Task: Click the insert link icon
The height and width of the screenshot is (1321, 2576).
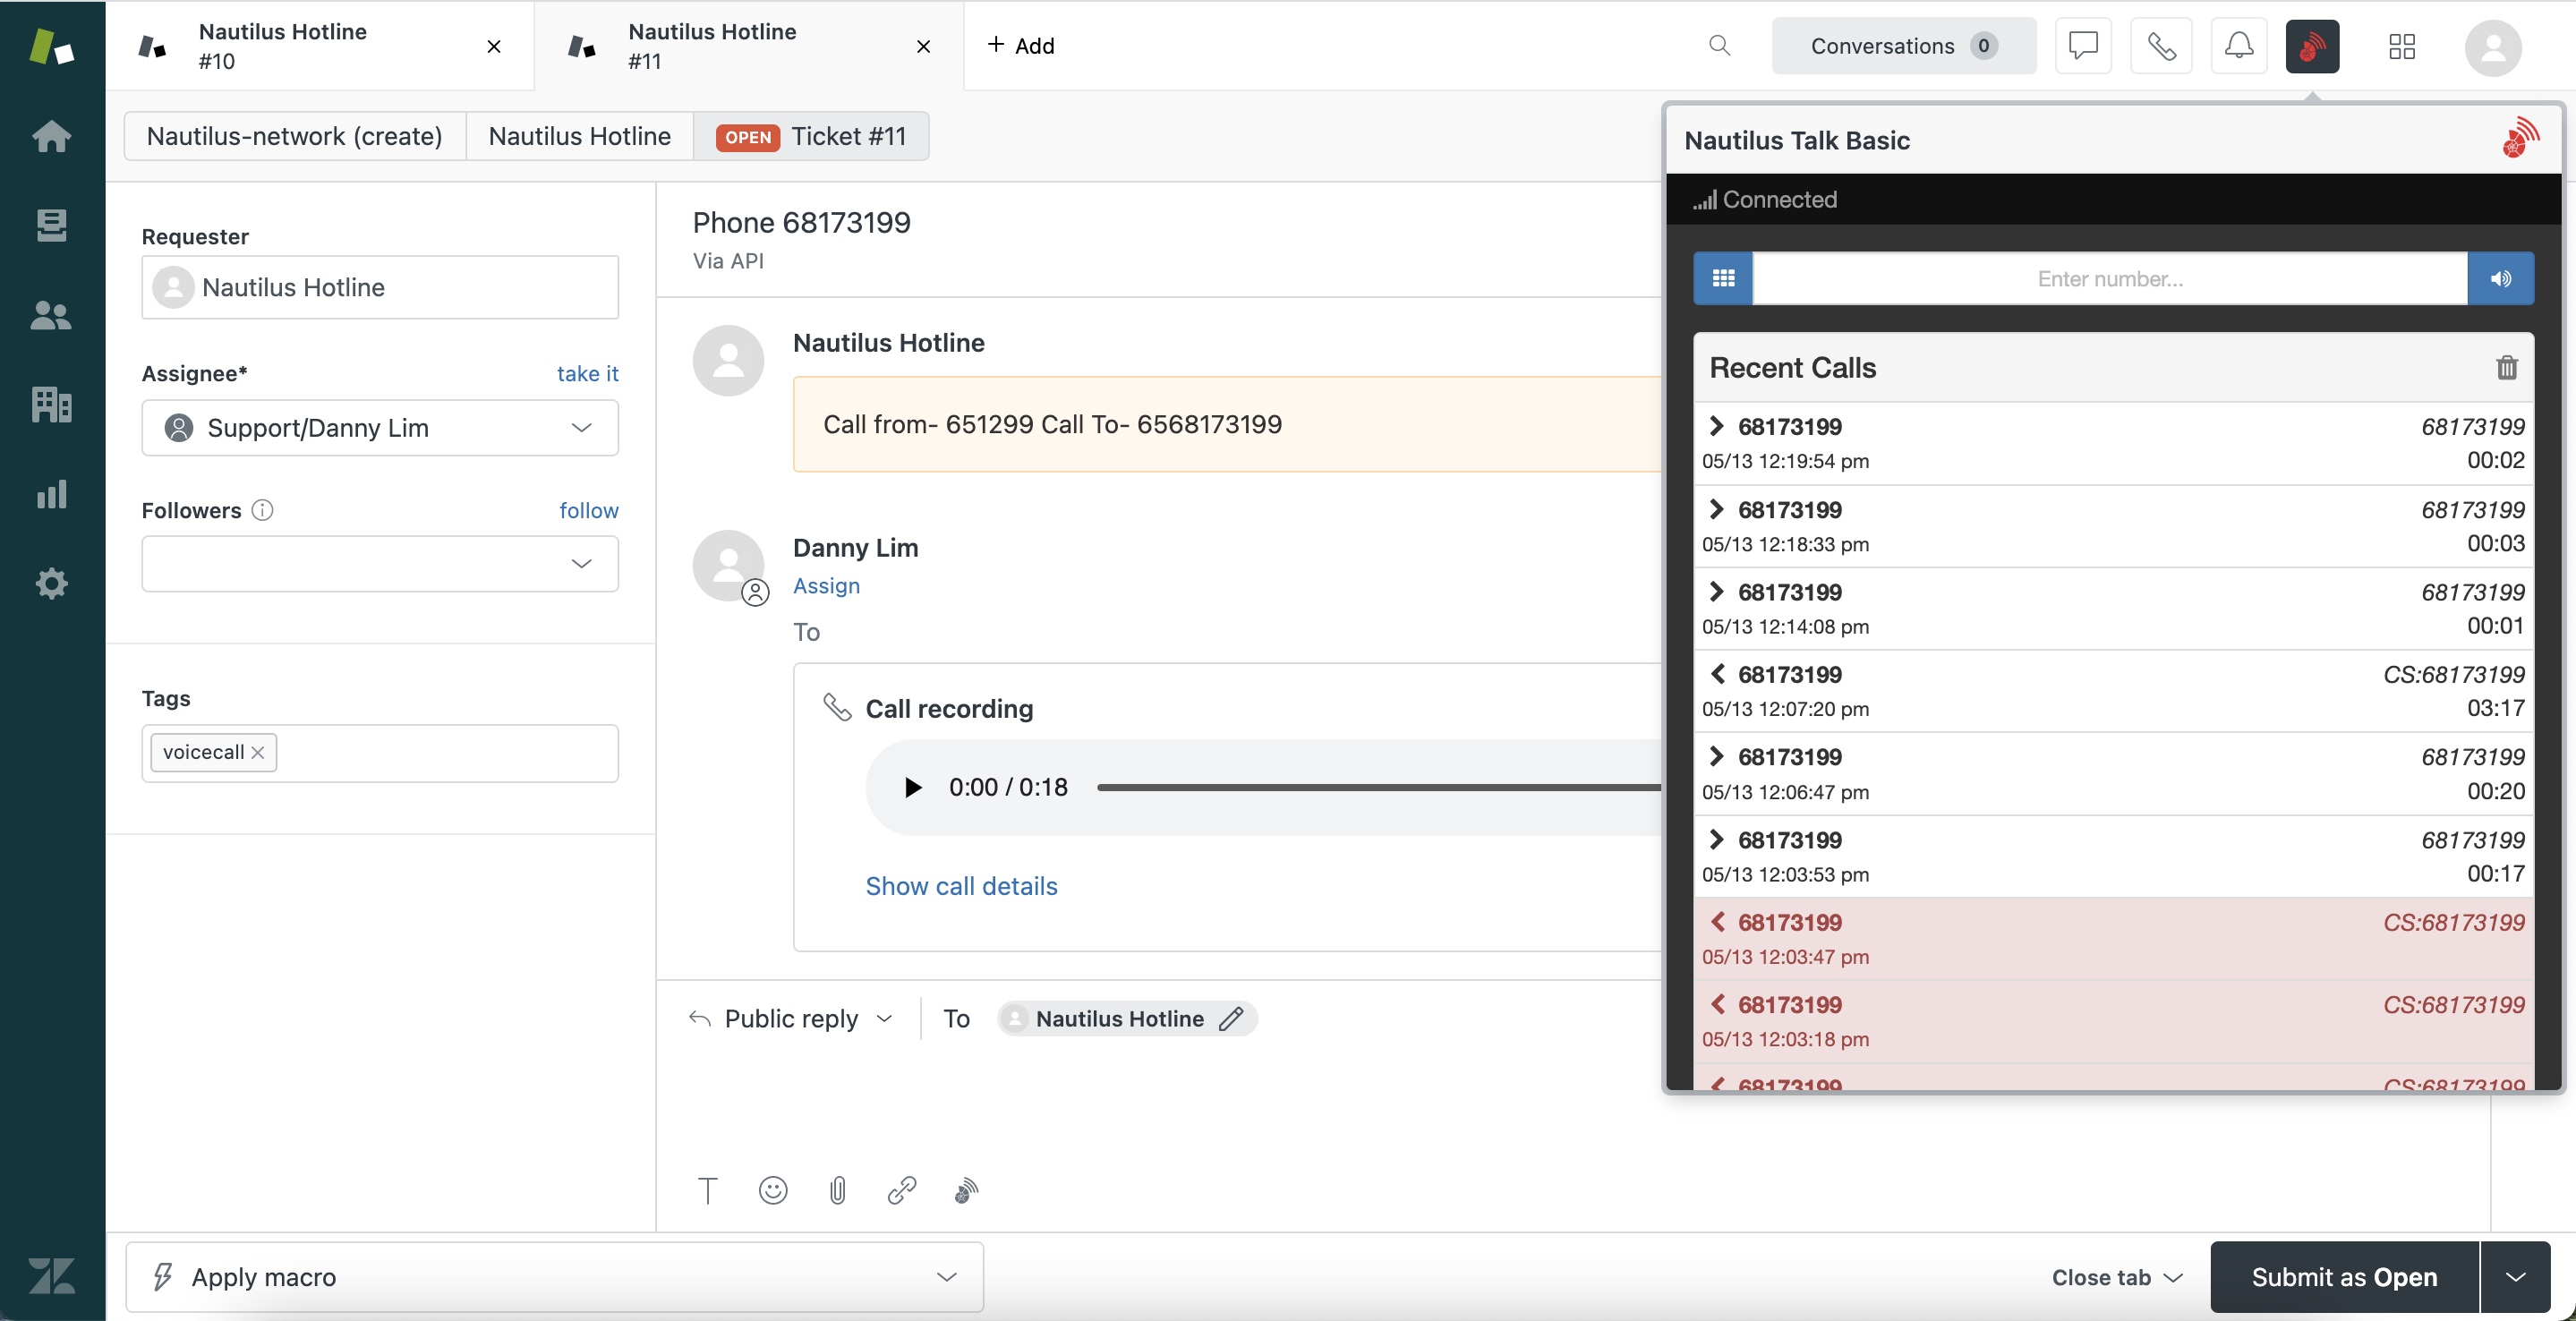Action: coord(902,1190)
